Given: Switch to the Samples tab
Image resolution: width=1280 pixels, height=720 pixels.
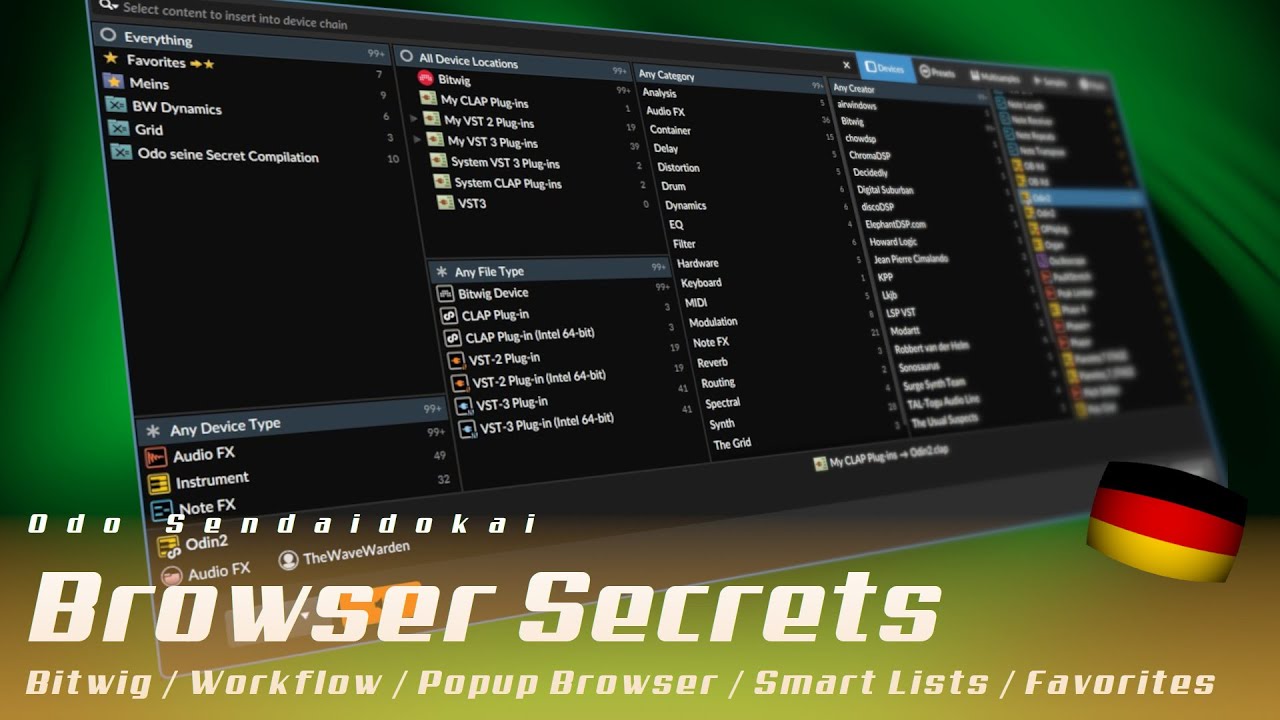Looking at the screenshot, I should click(x=1050, y=82).
